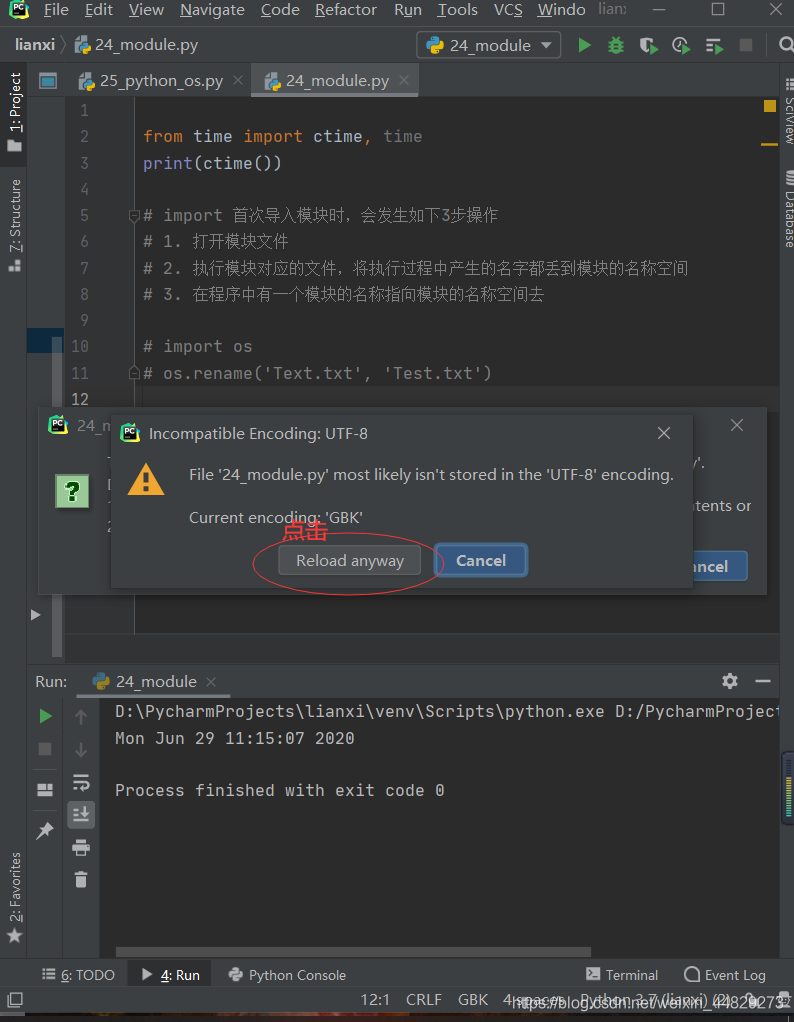Click the concurrency diagram run icon
Screen dimensions: 794x1022
click(x=714, y=45)
